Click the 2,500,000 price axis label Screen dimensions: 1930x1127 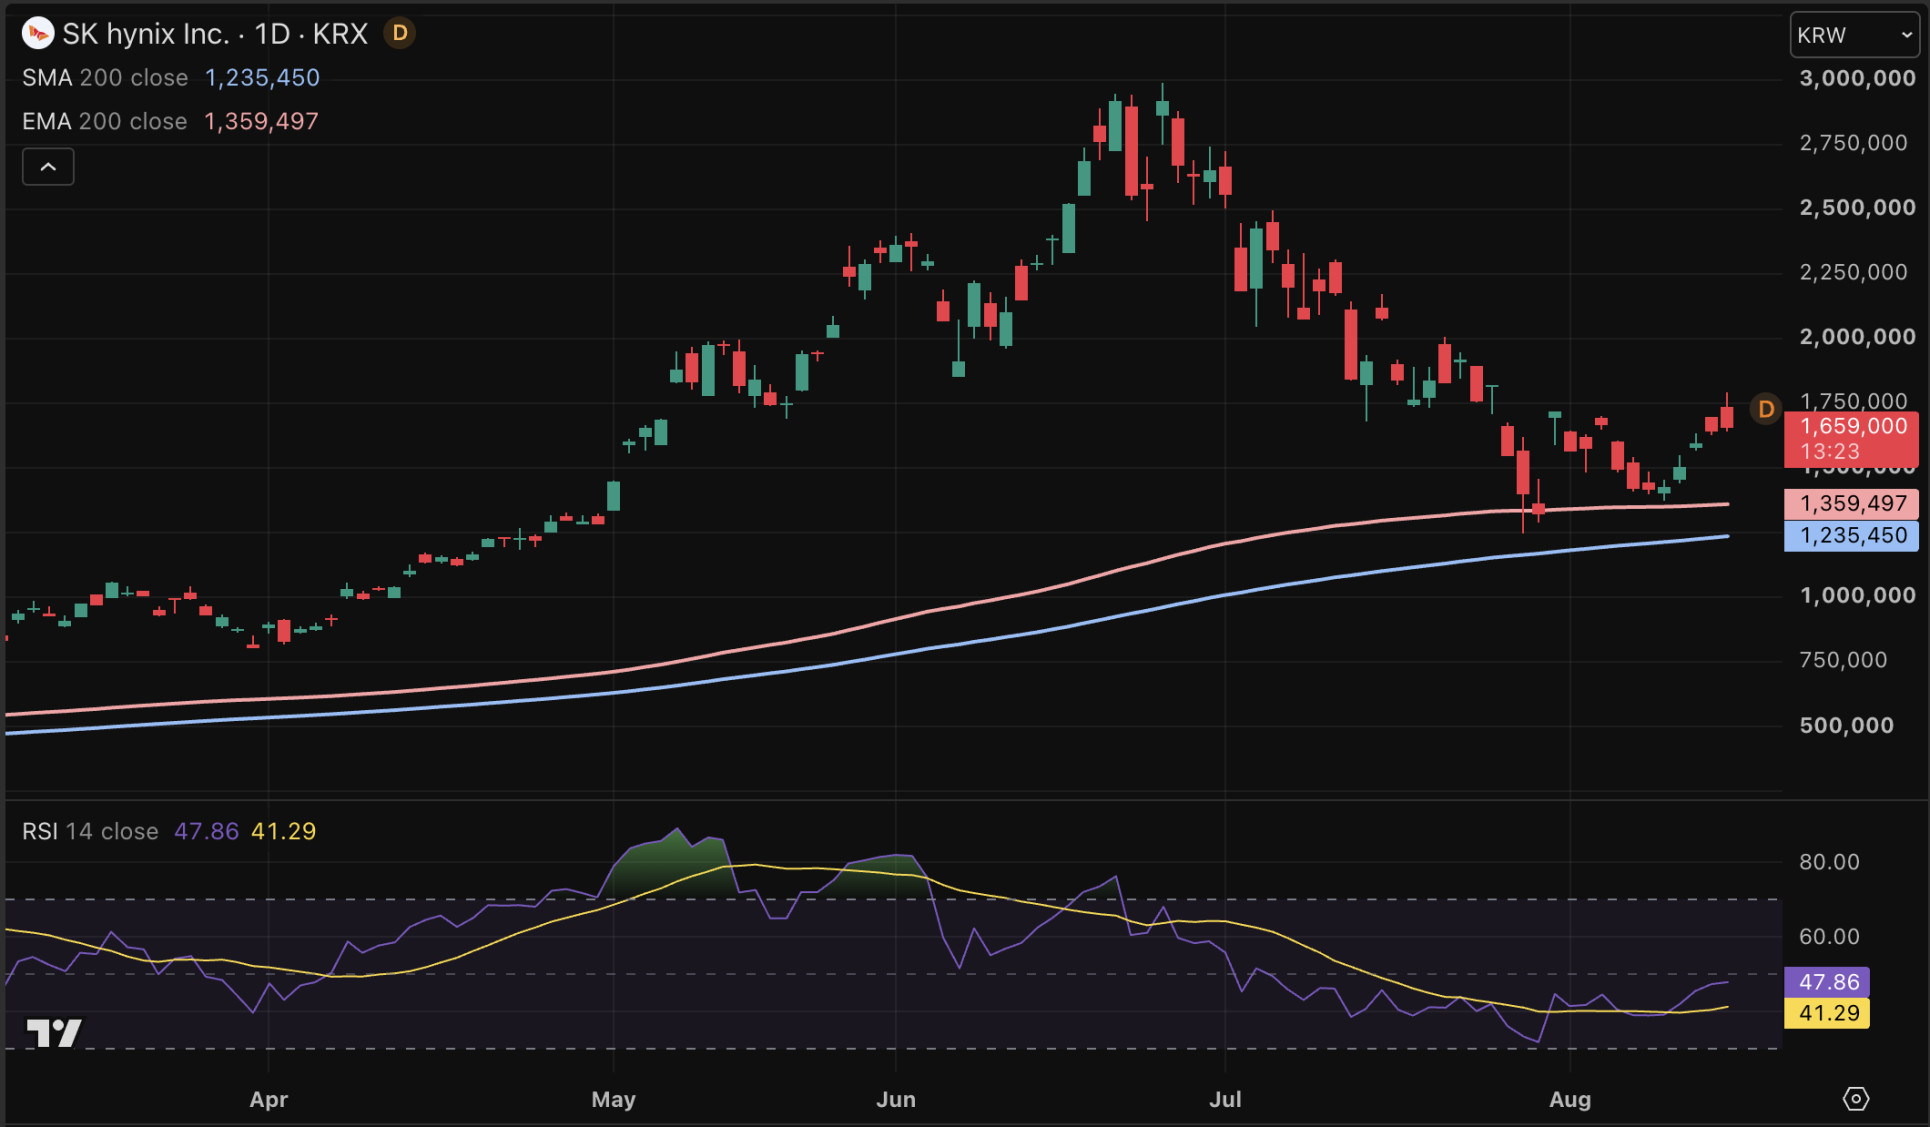pos(1857,208)
